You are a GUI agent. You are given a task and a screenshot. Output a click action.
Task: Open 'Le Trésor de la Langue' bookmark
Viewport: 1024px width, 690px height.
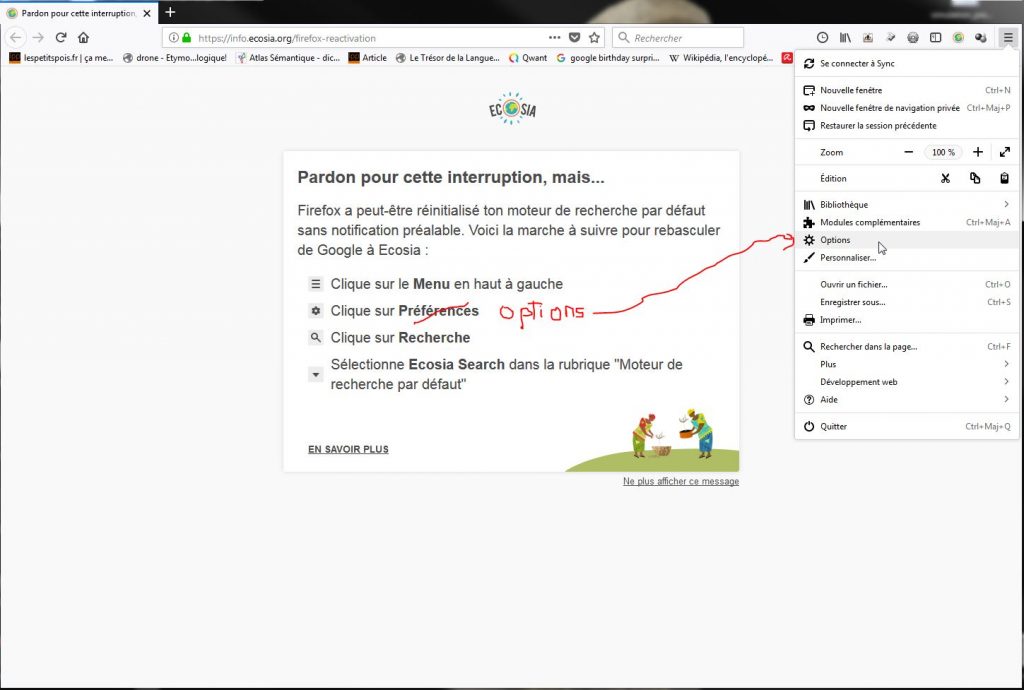tap(447, 57)
